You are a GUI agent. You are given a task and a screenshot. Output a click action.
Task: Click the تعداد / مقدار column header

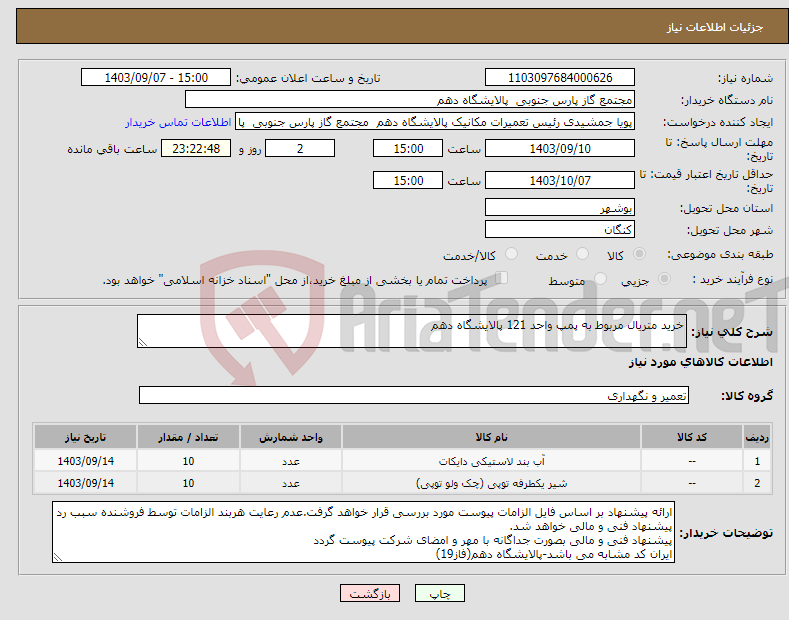click(x=188, y=437)
